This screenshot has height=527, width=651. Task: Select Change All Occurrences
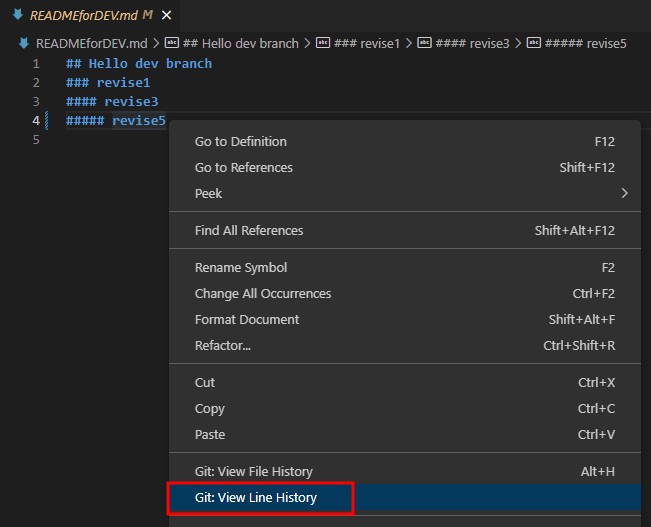pos(405,294)
